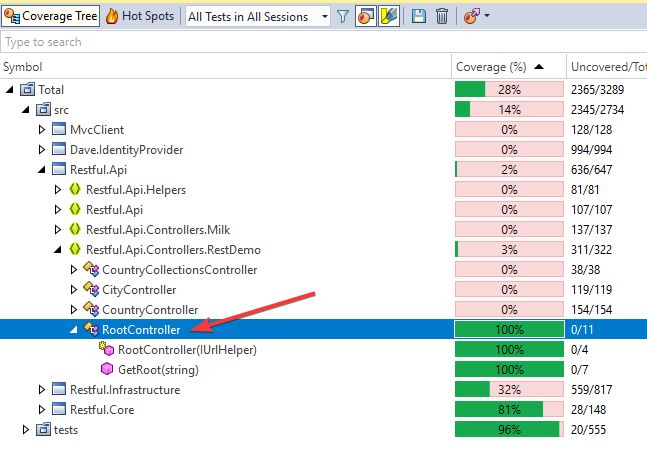Click the Restful.Api project icon
The image size is (647, 465).
(x=59, y=169)
